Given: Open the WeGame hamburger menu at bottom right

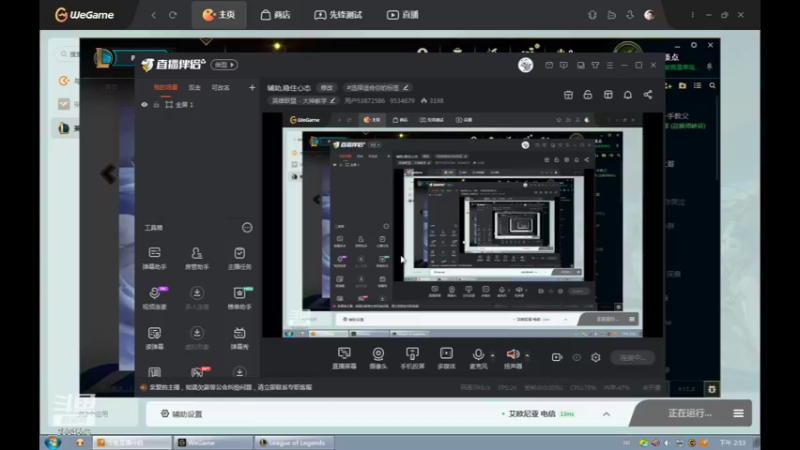Looking at the screenshot, I should click(x=738, y=413).
